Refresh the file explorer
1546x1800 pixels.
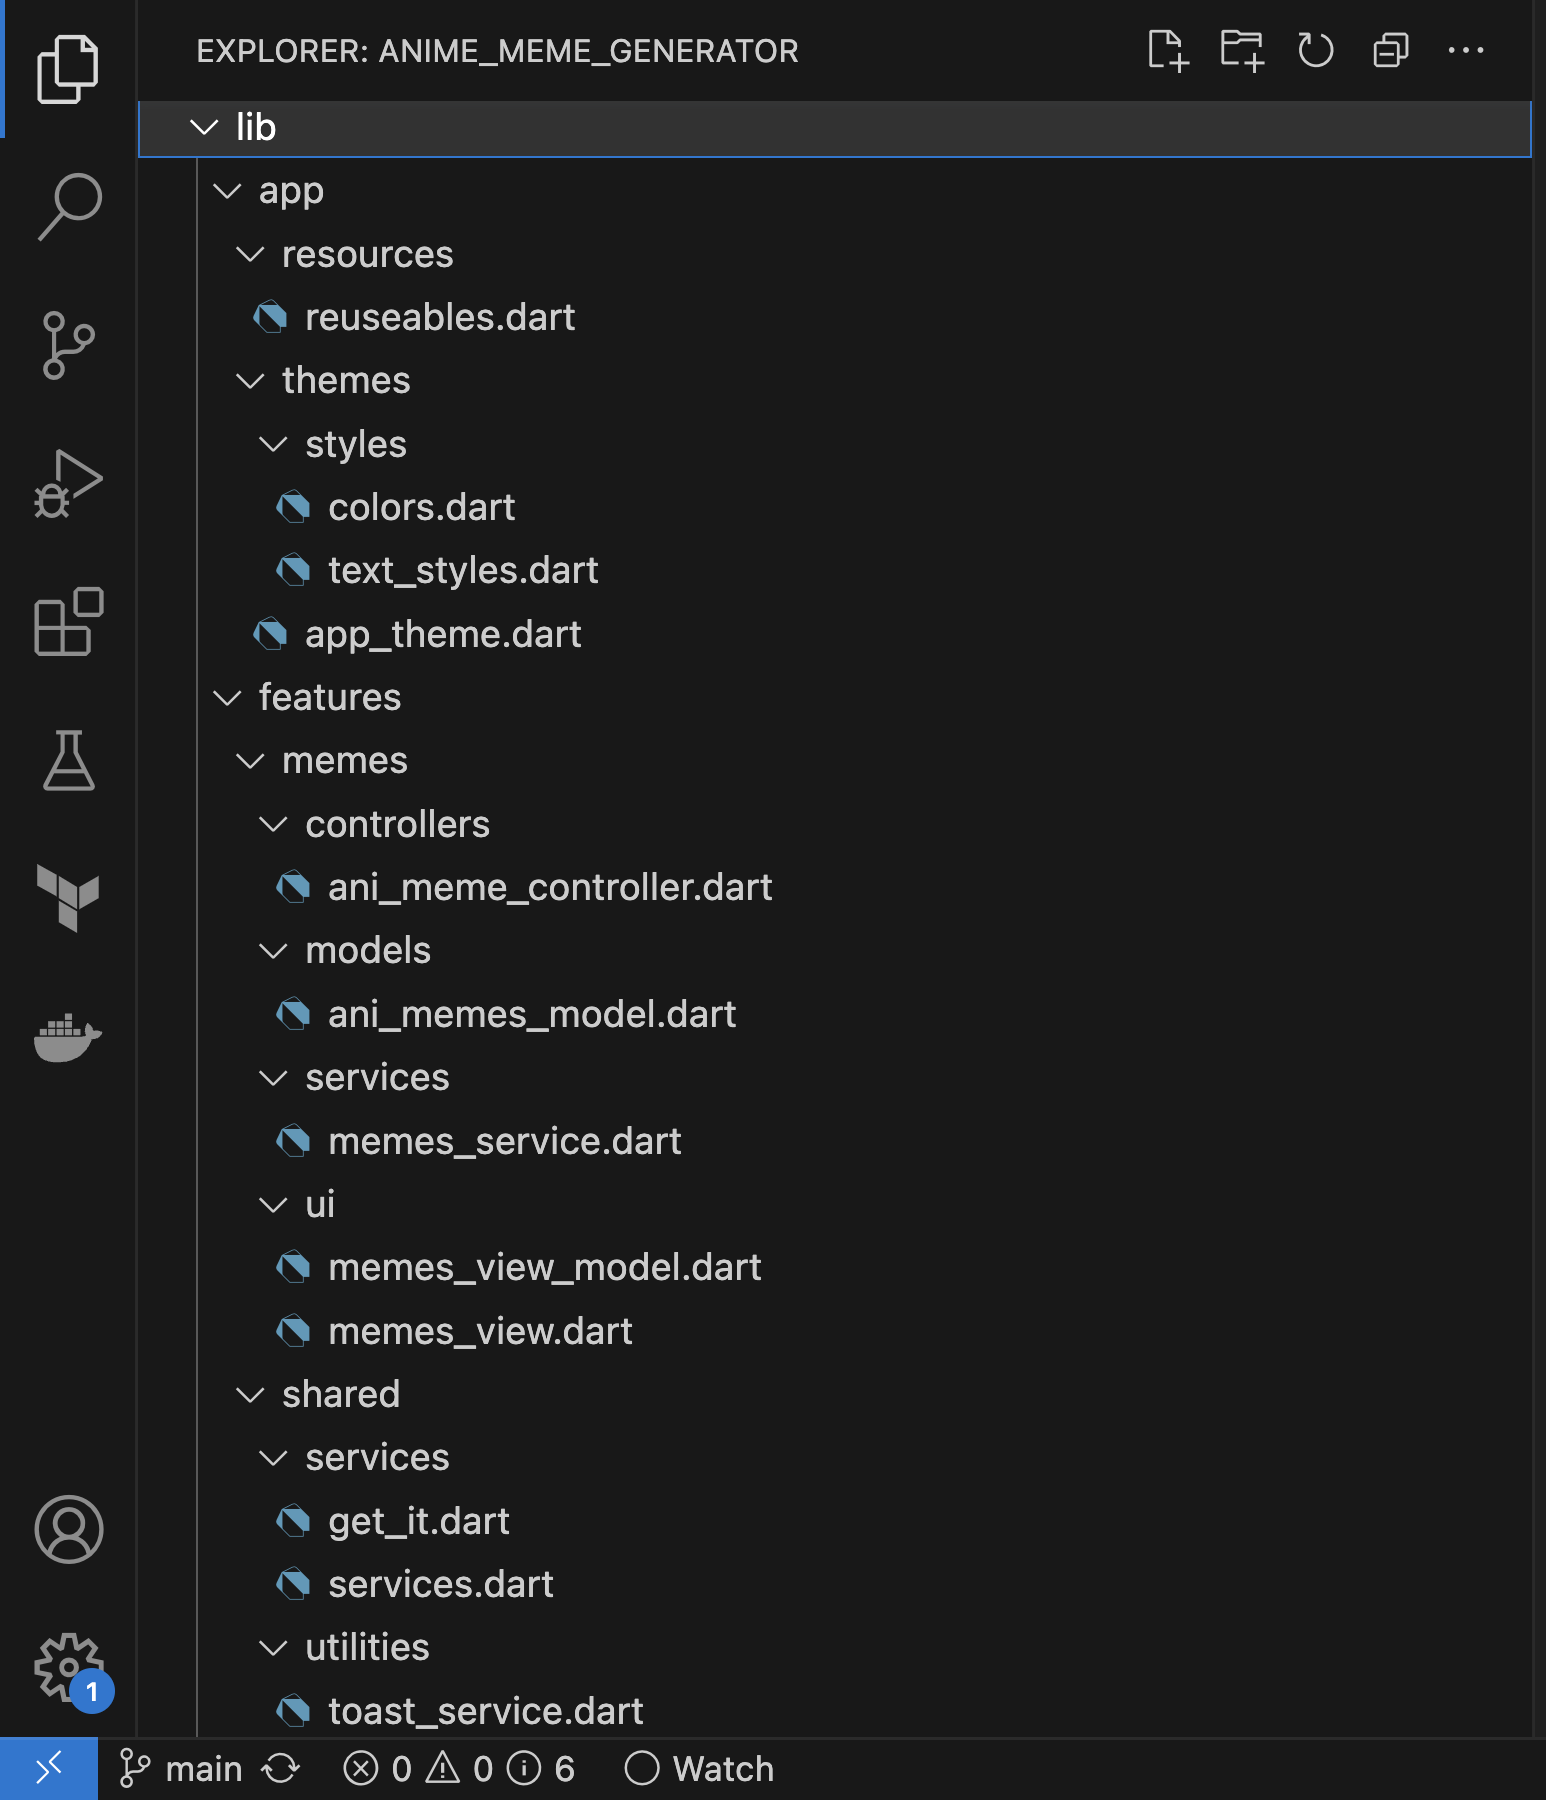click(x=1315, y=51)
